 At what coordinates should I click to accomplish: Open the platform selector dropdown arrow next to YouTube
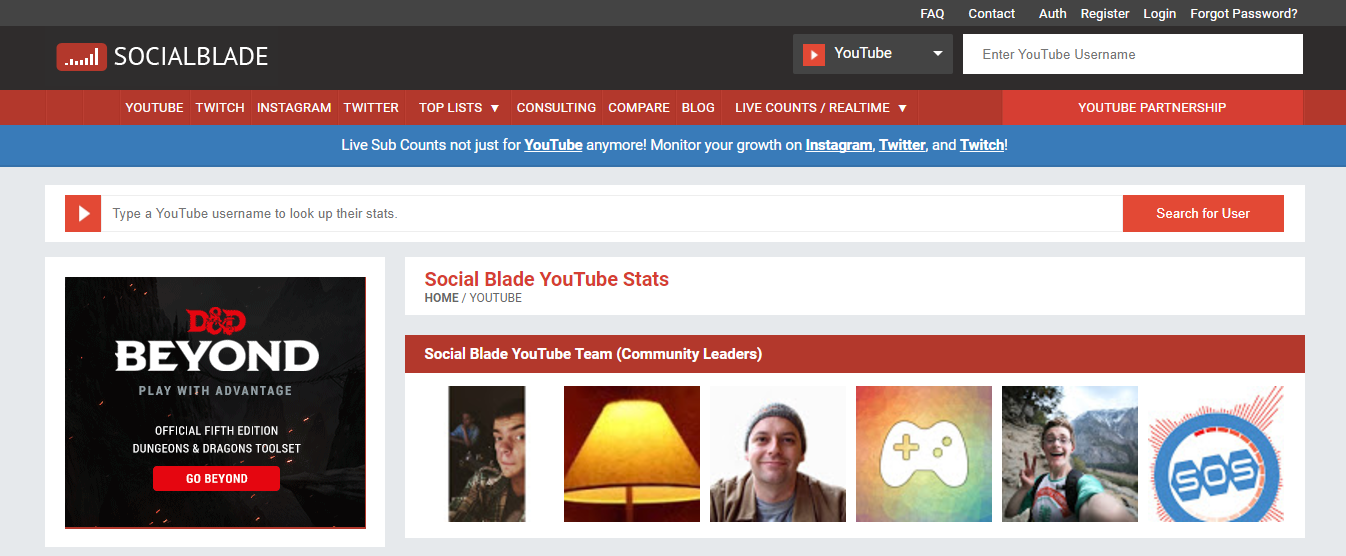(938, 54)
